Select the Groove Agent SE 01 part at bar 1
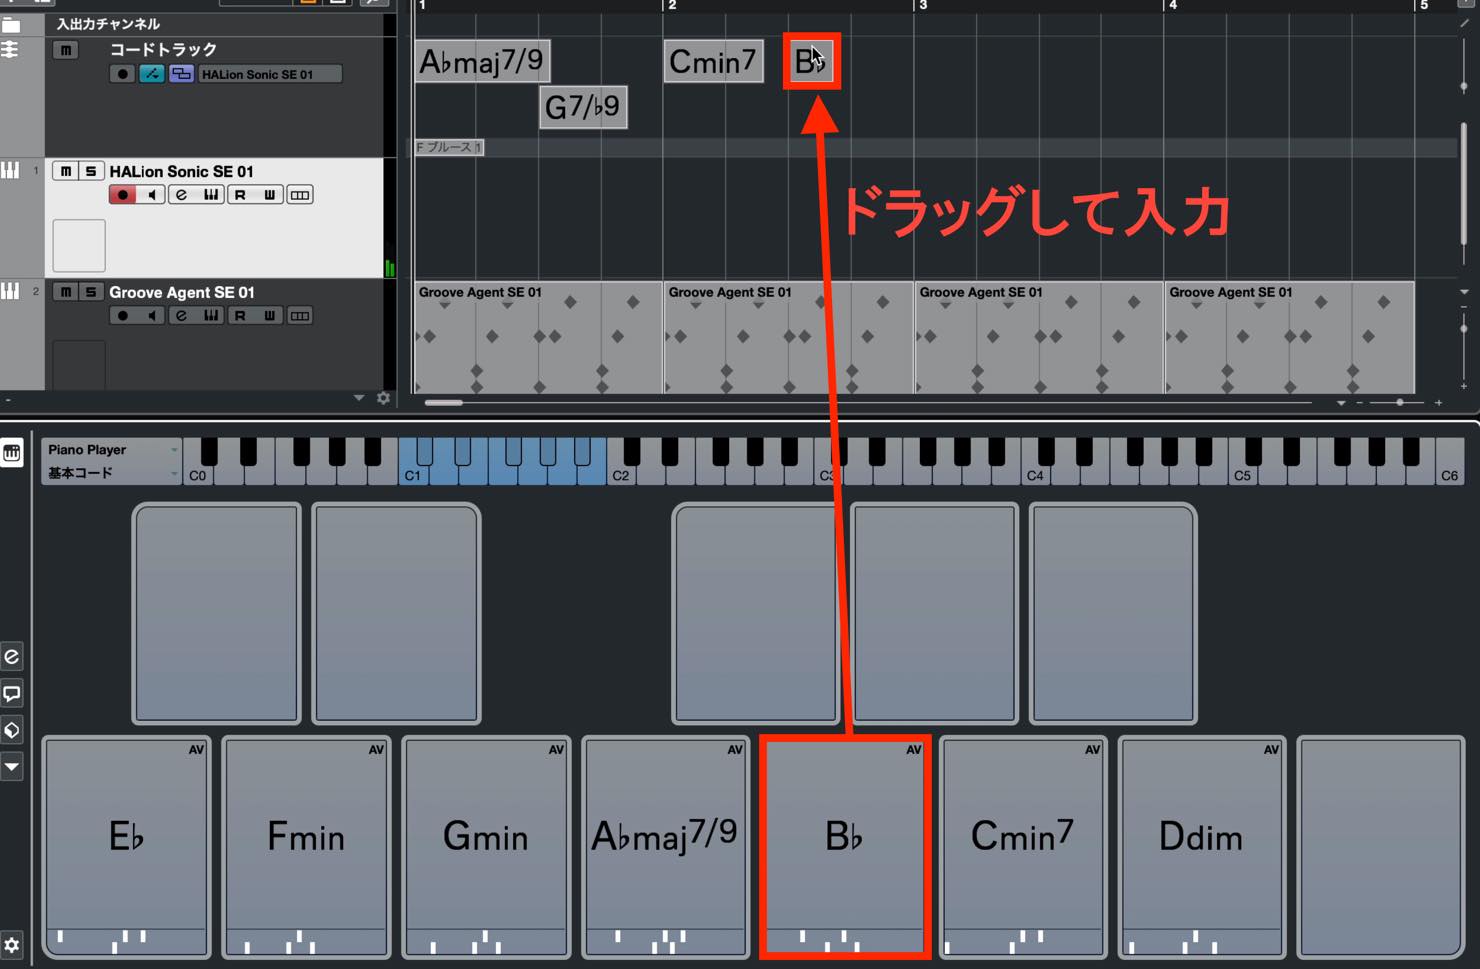Screen dimensions: 1480x969 [x=538, y=337]
